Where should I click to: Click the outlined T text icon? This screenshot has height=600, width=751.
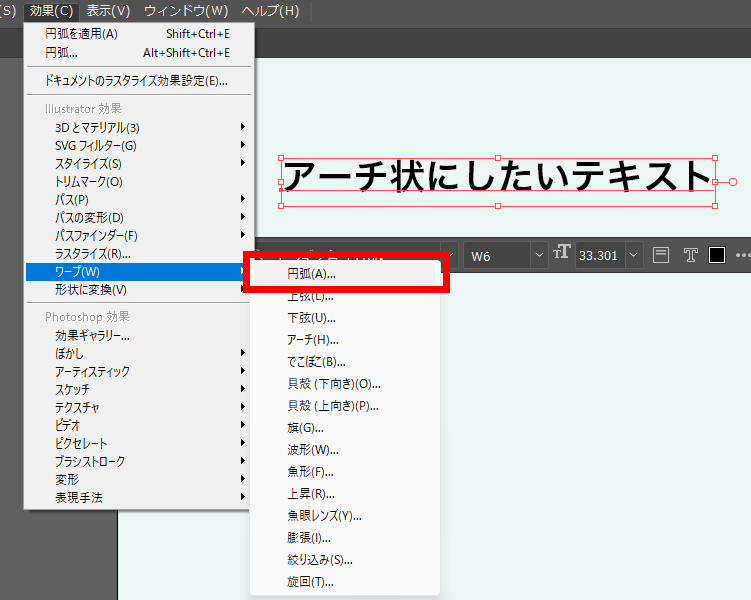(690, 255)
